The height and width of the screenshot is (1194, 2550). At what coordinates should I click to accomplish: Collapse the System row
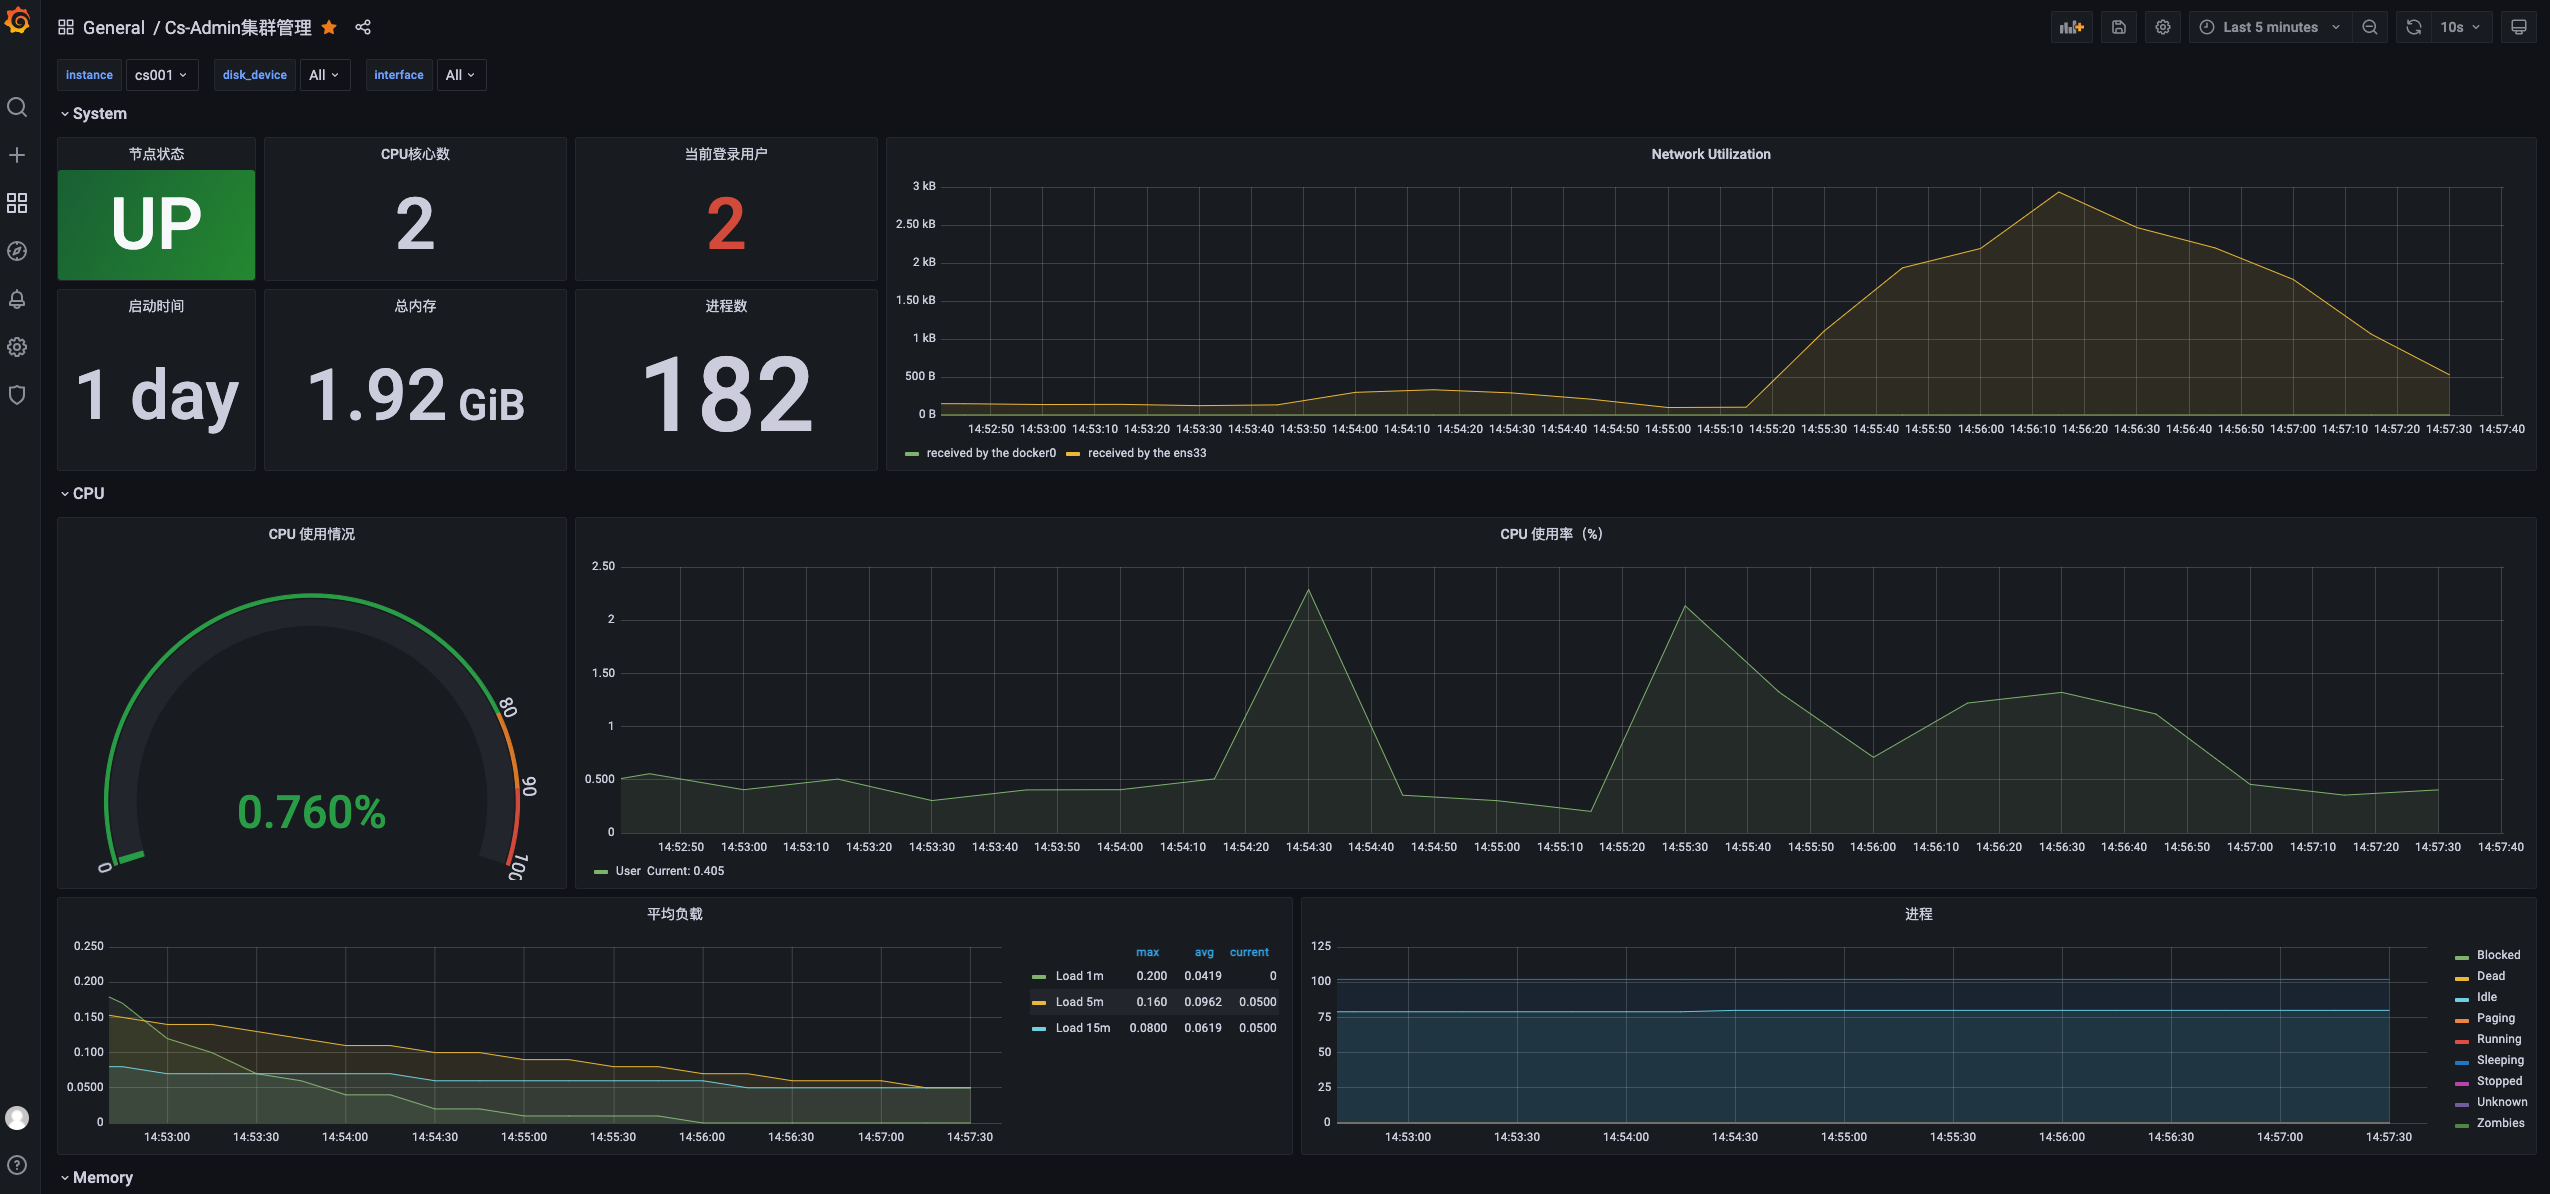99,114
